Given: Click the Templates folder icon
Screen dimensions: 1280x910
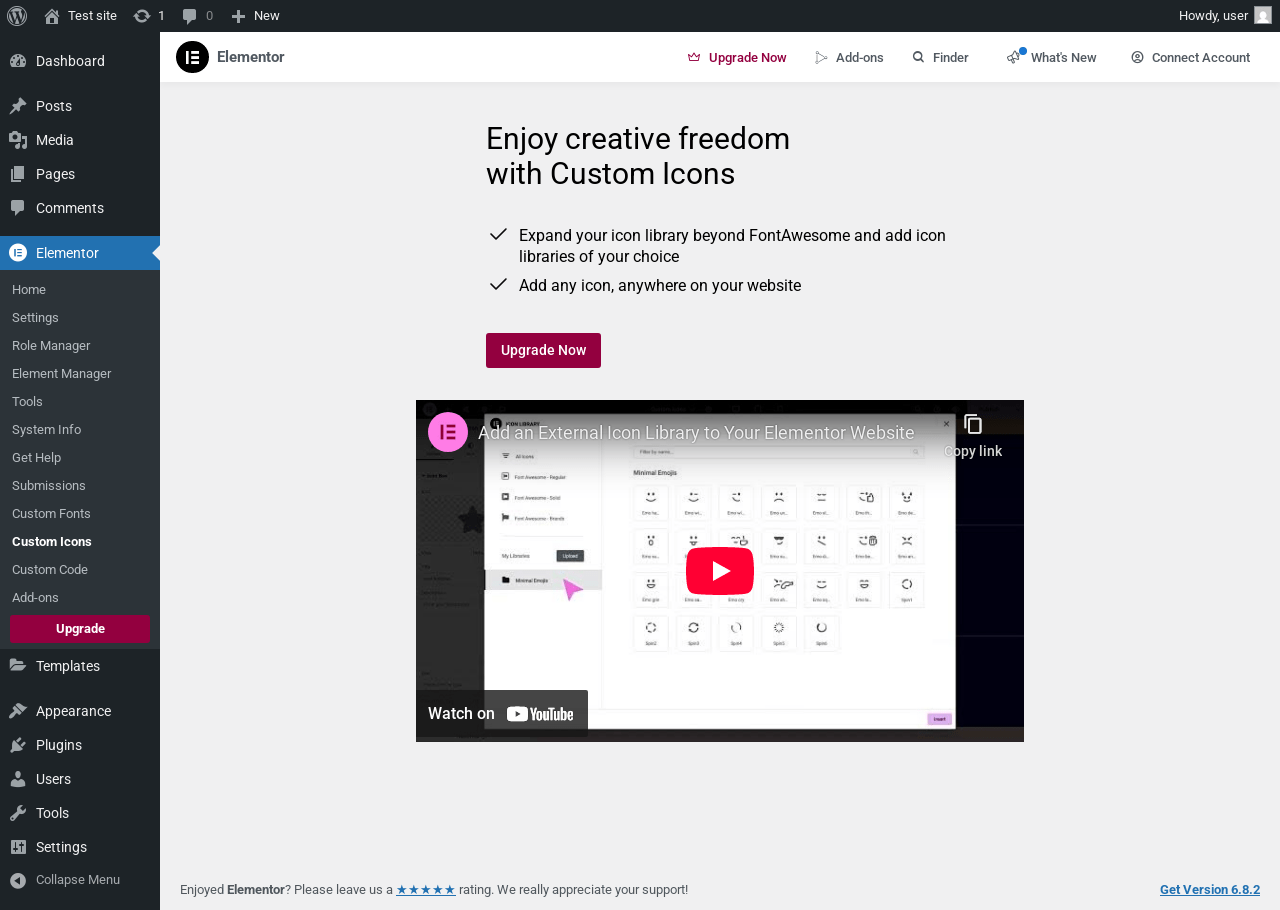Looking at the screenshot, I should click(x=18, y=666).
